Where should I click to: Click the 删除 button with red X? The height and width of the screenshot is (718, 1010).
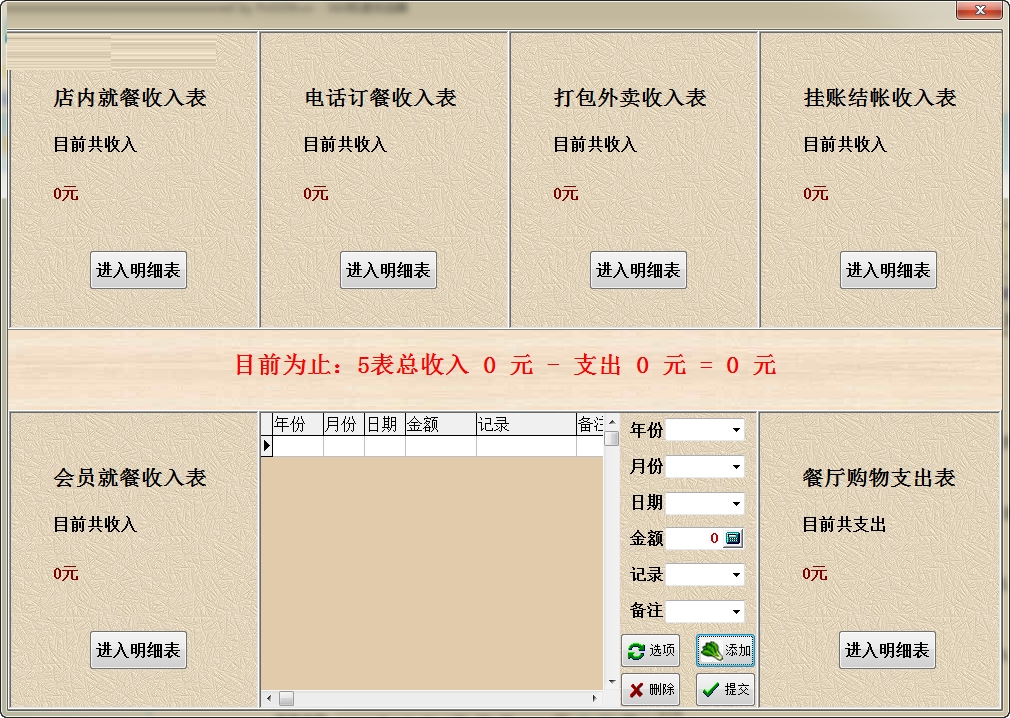pos(651,690)
